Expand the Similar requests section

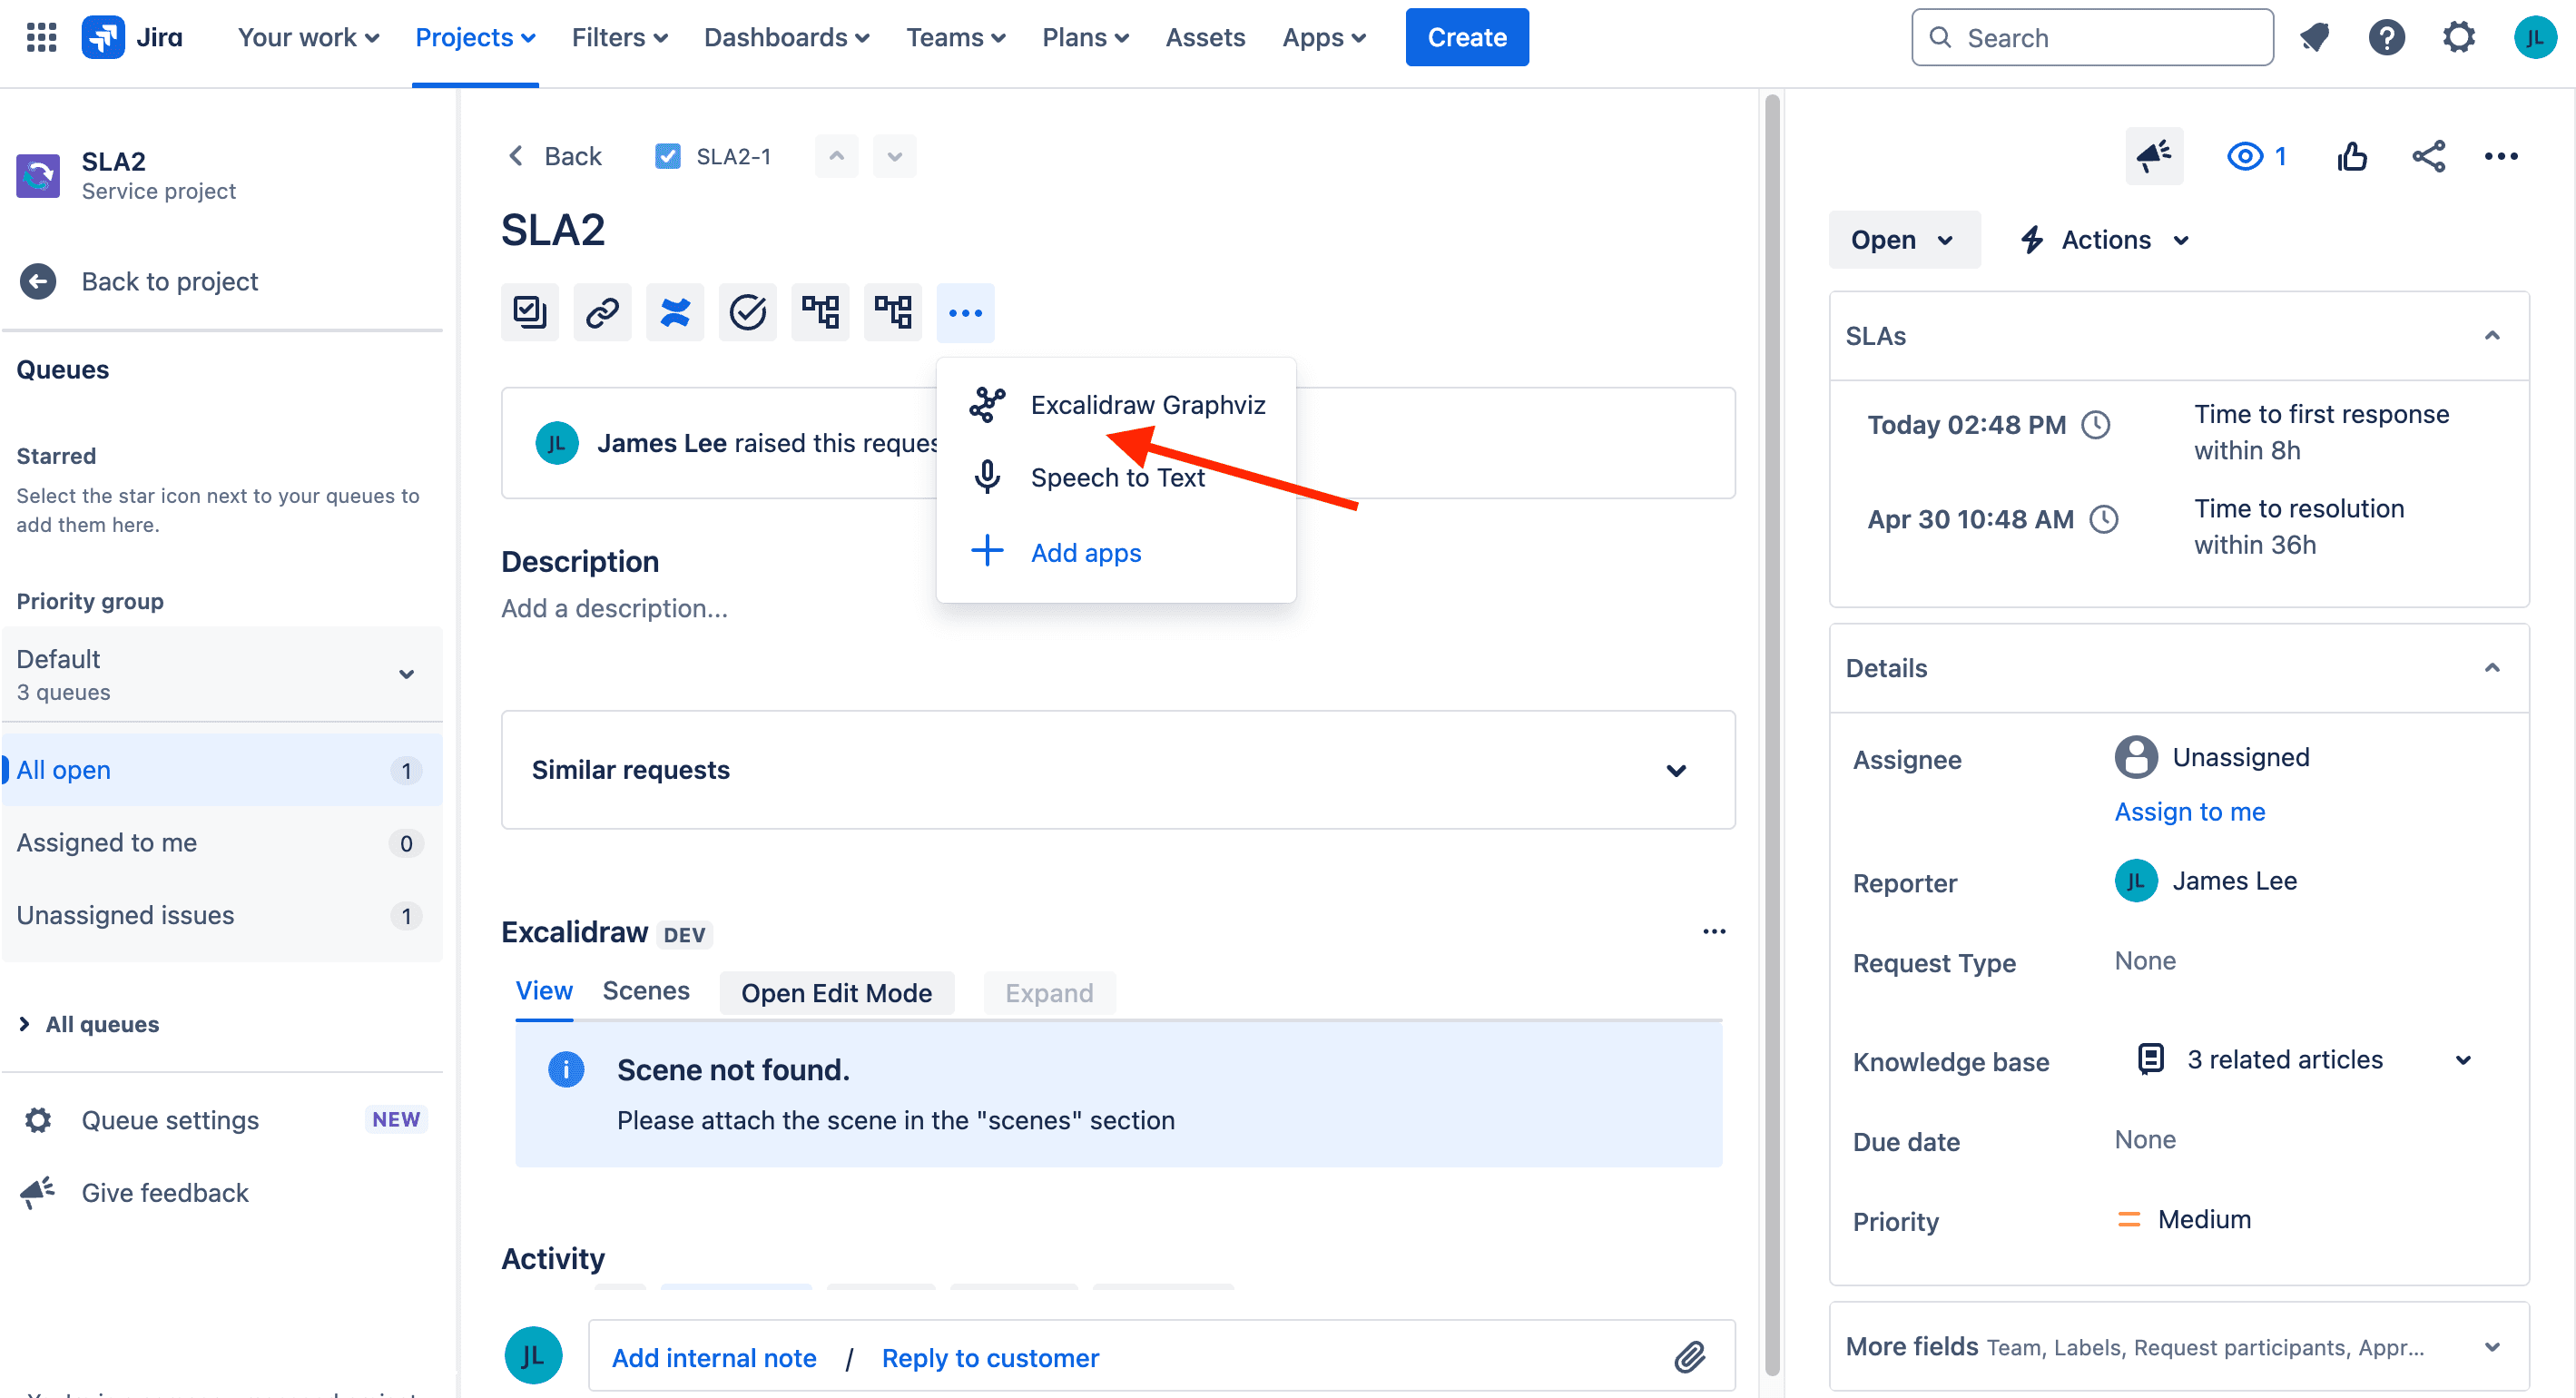pyautogui.click(x=1676, y=770)
